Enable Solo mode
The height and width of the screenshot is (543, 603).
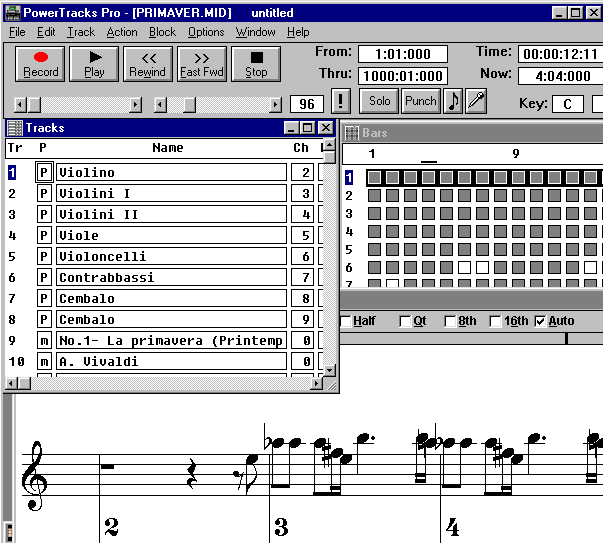click(379, 101)
